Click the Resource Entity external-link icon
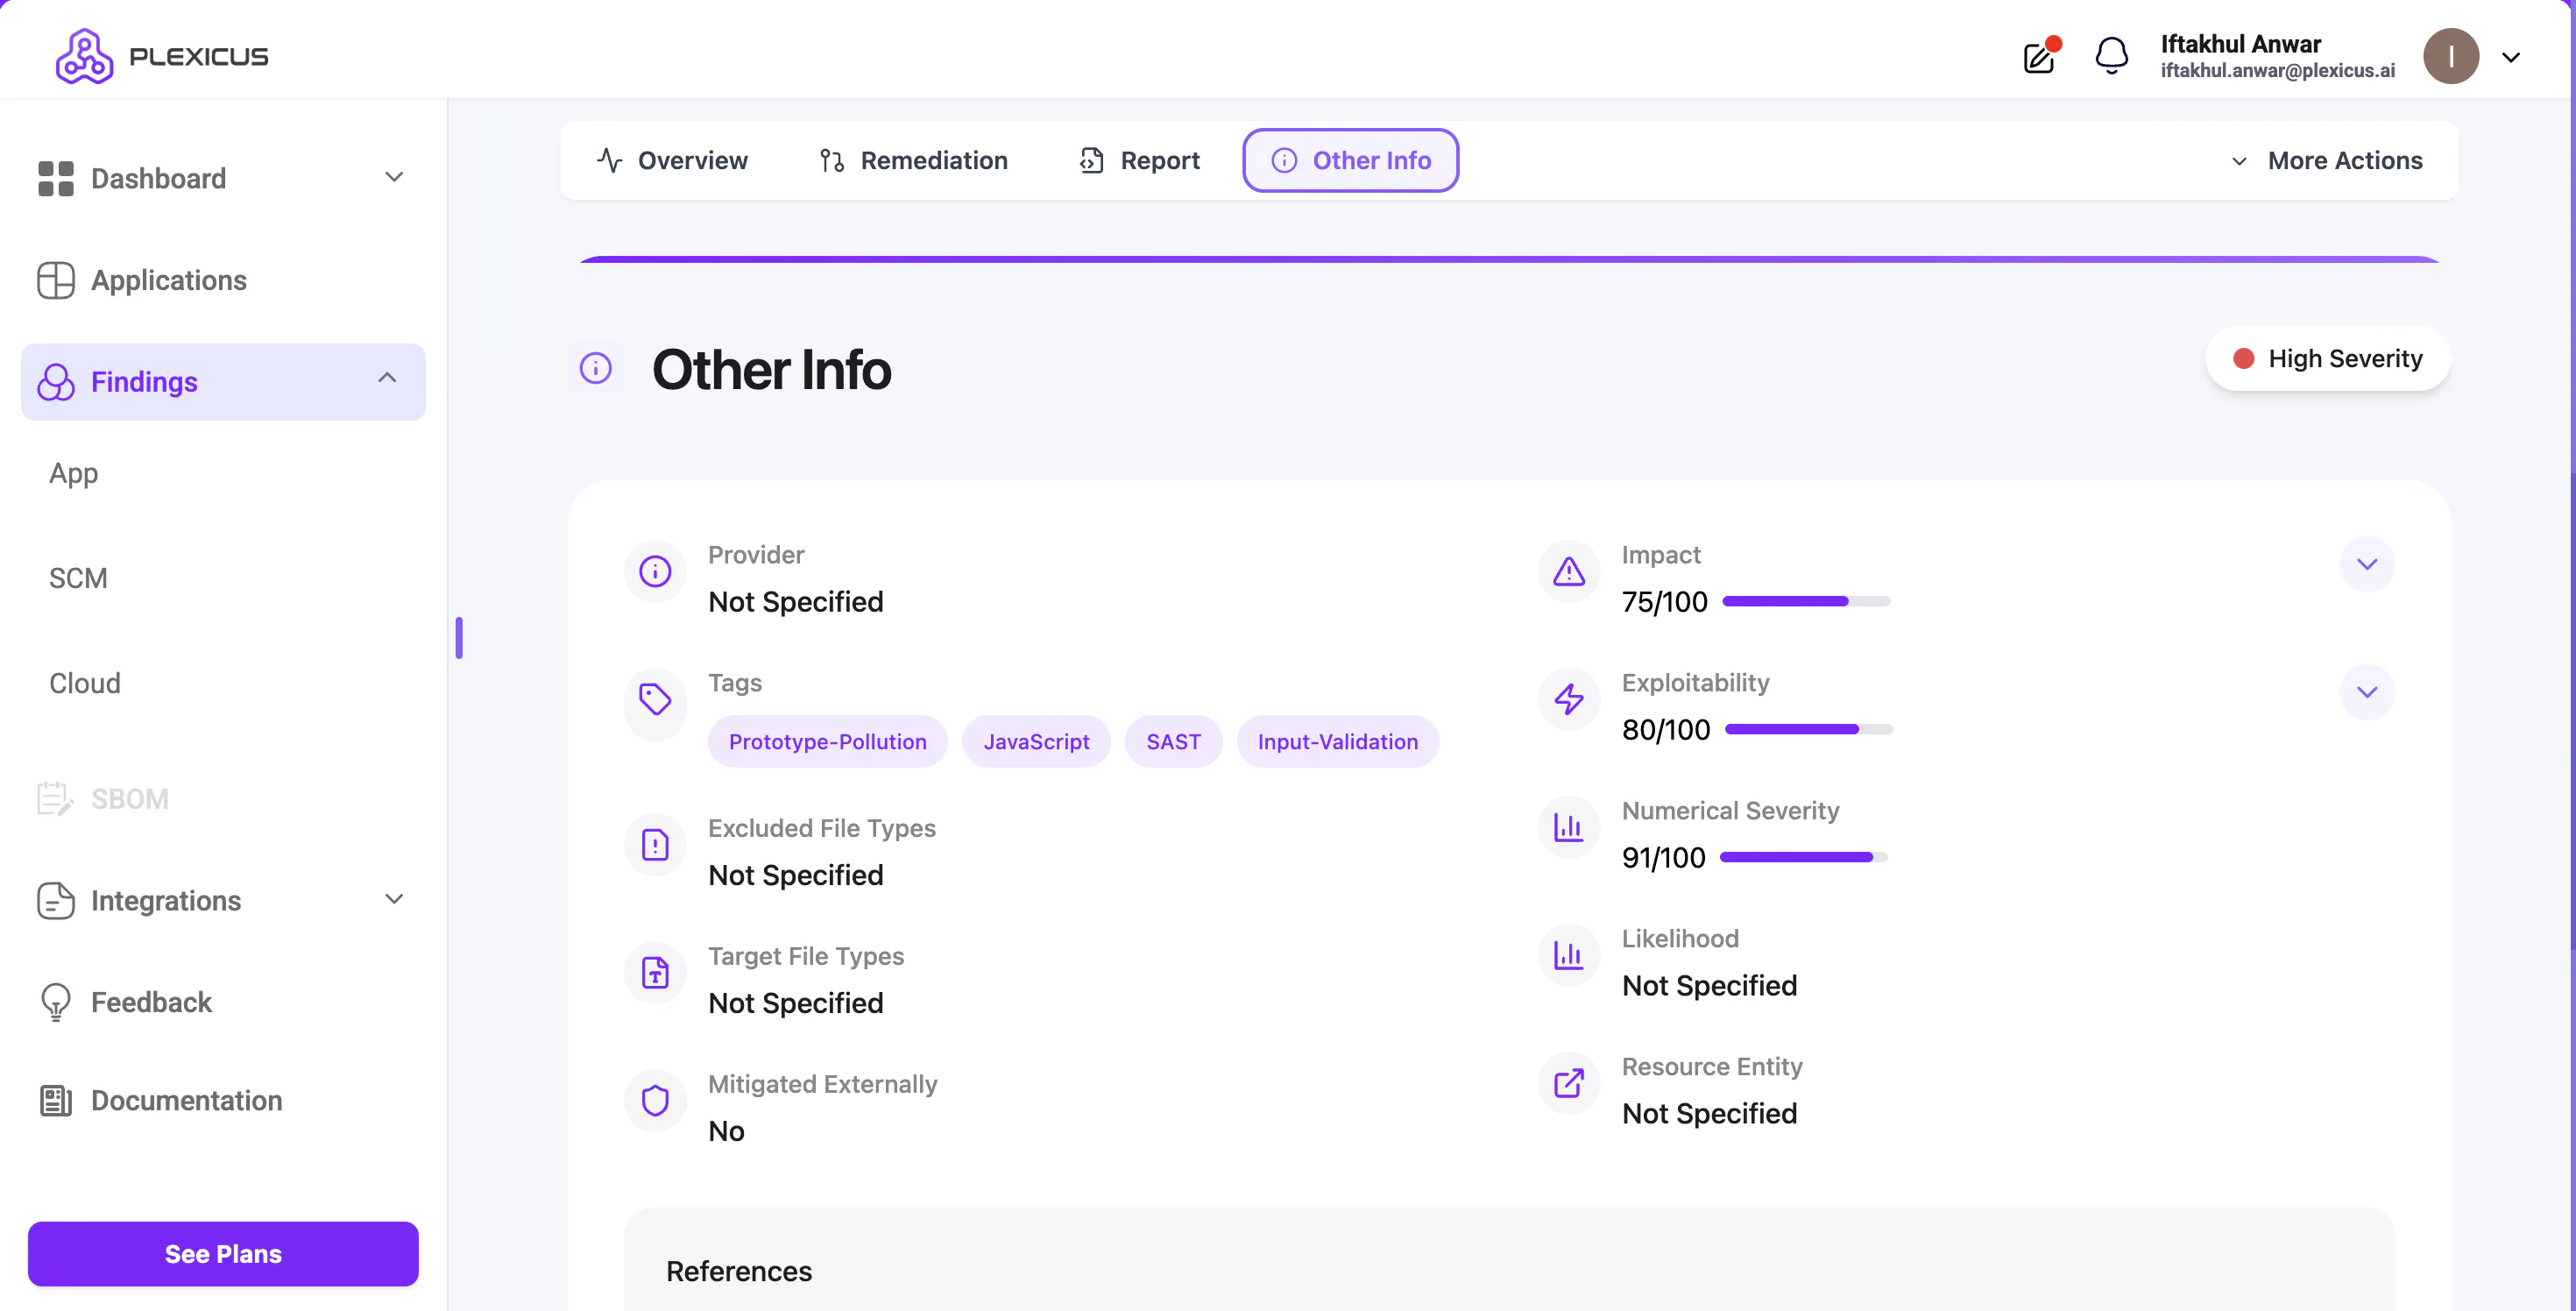Viewport: 2576px width, 1311px height. pos(1568,1083)
